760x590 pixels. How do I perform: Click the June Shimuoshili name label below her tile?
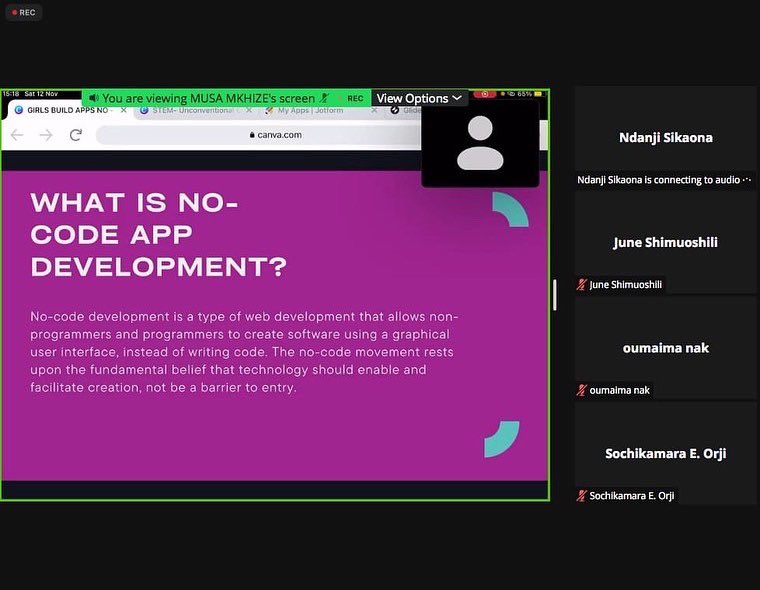tap(625, 285)
